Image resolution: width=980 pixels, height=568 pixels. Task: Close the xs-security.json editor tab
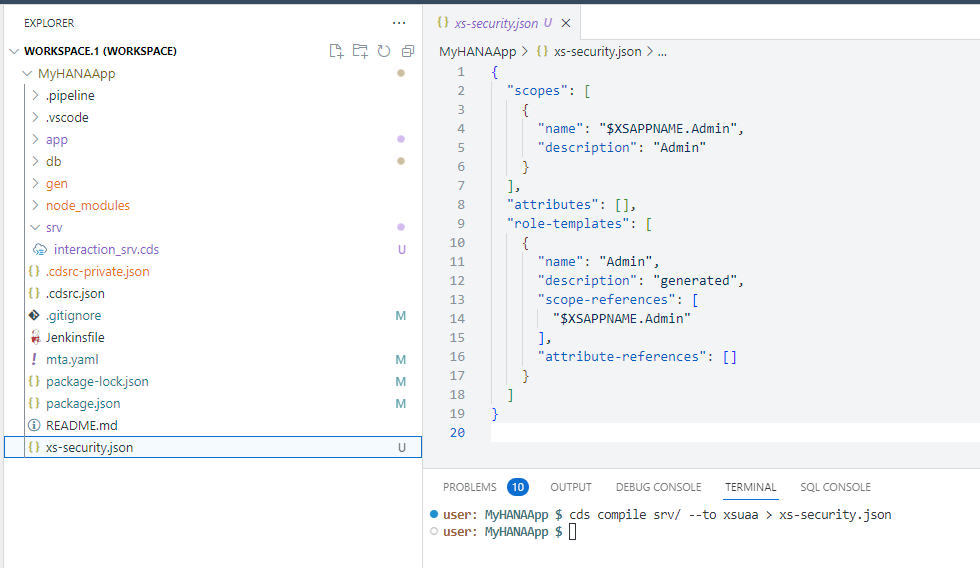(x=566, y=23)
